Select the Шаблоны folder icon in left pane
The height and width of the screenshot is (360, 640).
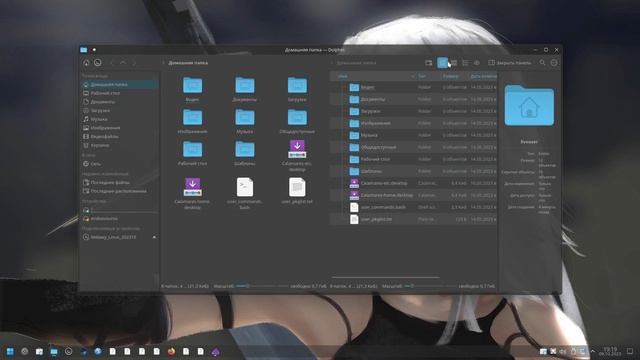(x=244, y=149)
